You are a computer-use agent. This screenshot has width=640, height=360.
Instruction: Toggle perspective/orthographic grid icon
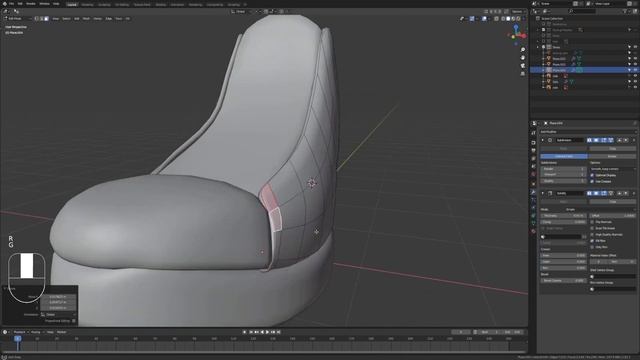click(x=523, y=74)
